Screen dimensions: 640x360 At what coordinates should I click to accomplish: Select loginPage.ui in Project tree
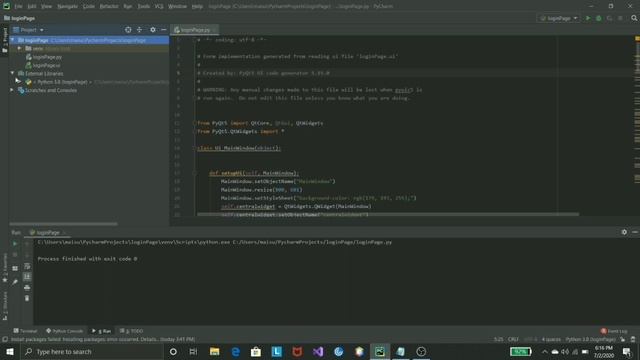[x=47, y=65]
